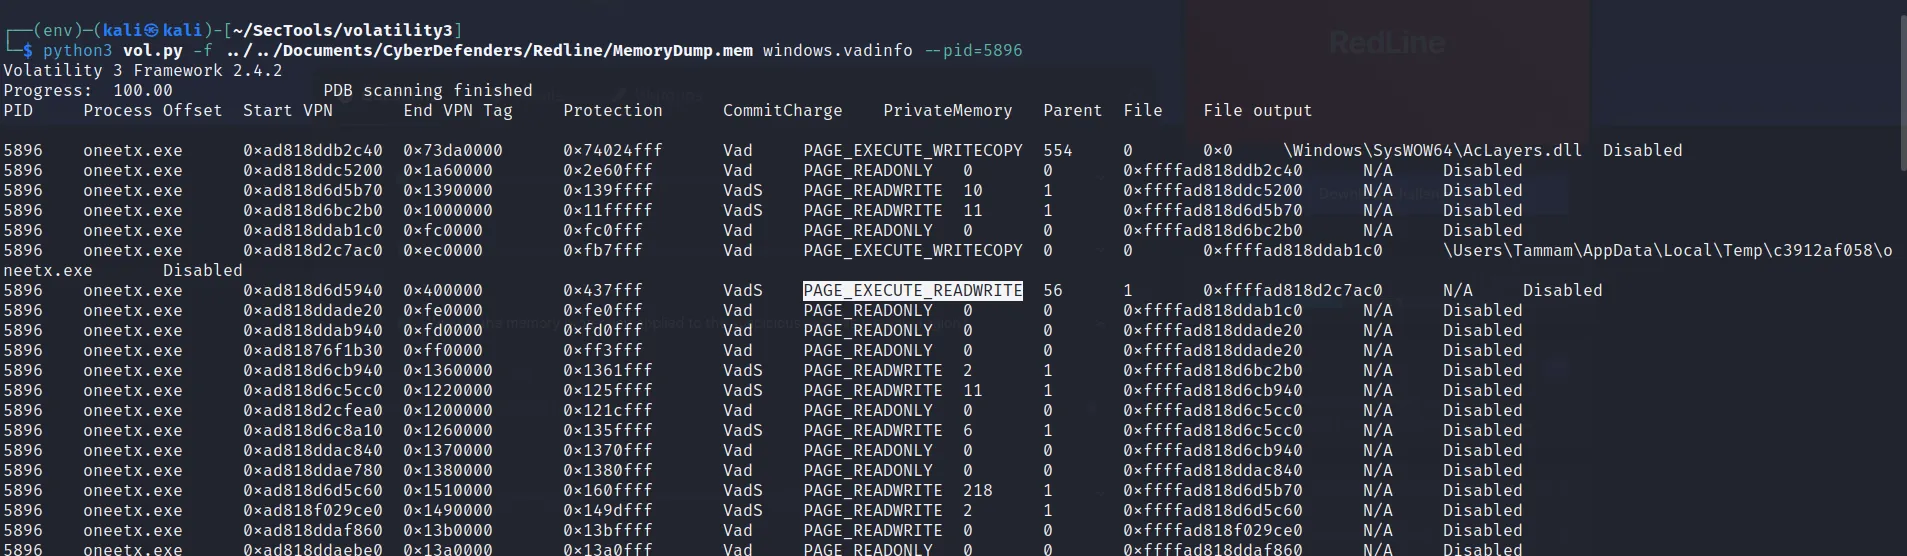The image size is (1907, 556).
Task: Click the kali symbol in the prompt
Action: click(151, 31)
